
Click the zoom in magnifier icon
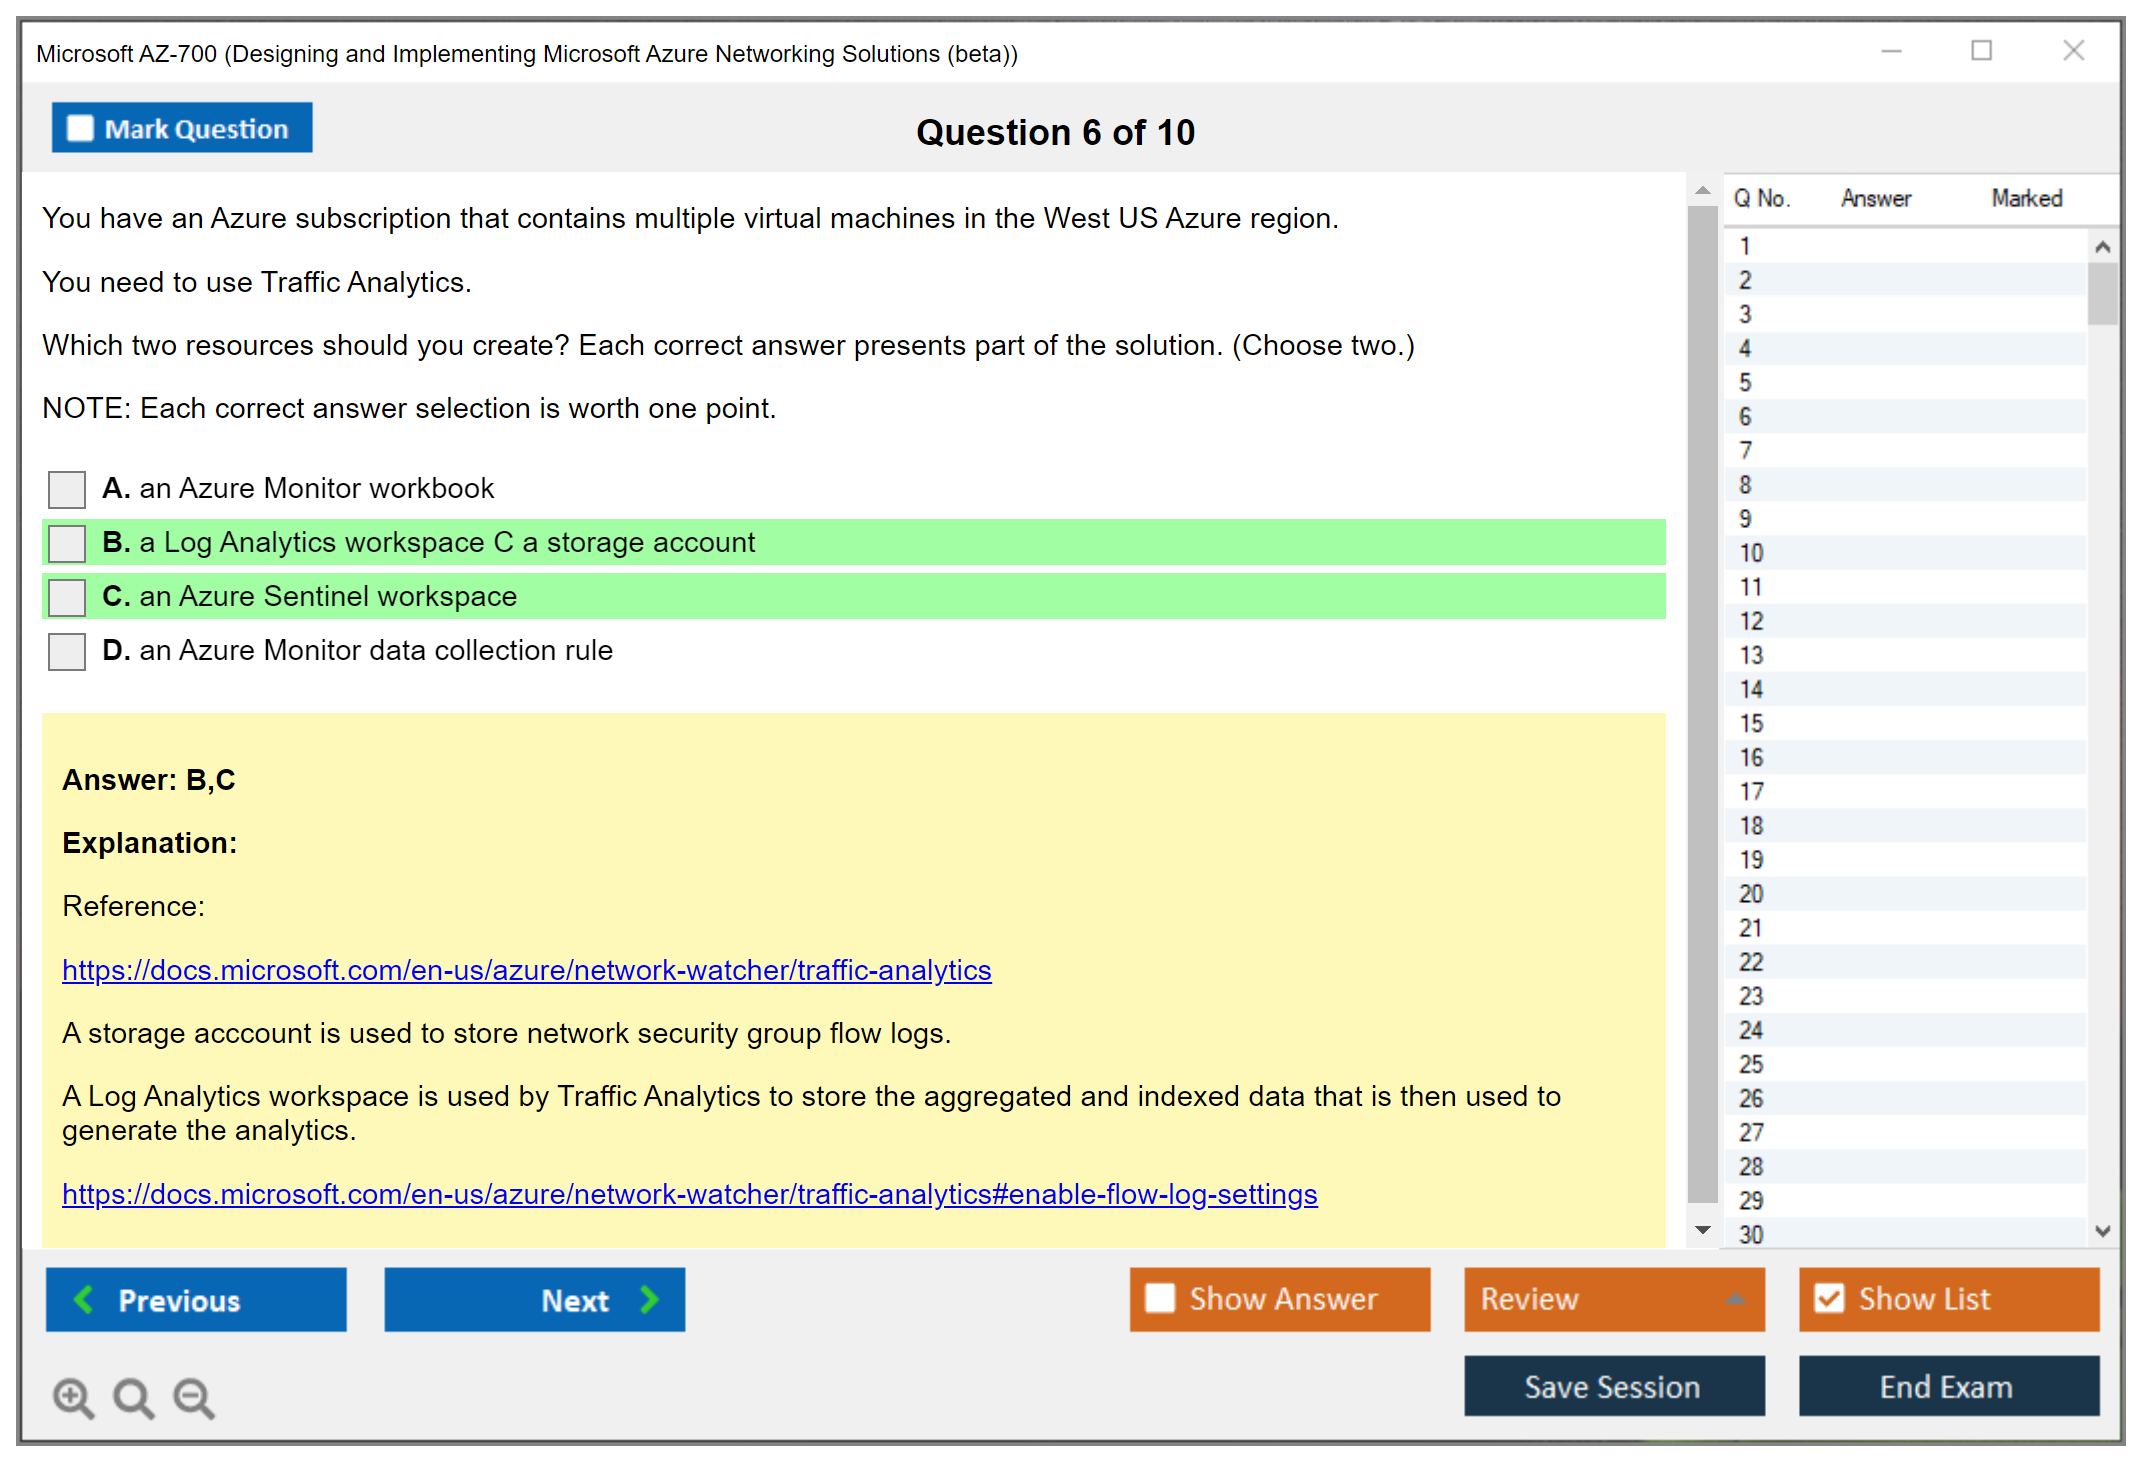(73, 1397)
